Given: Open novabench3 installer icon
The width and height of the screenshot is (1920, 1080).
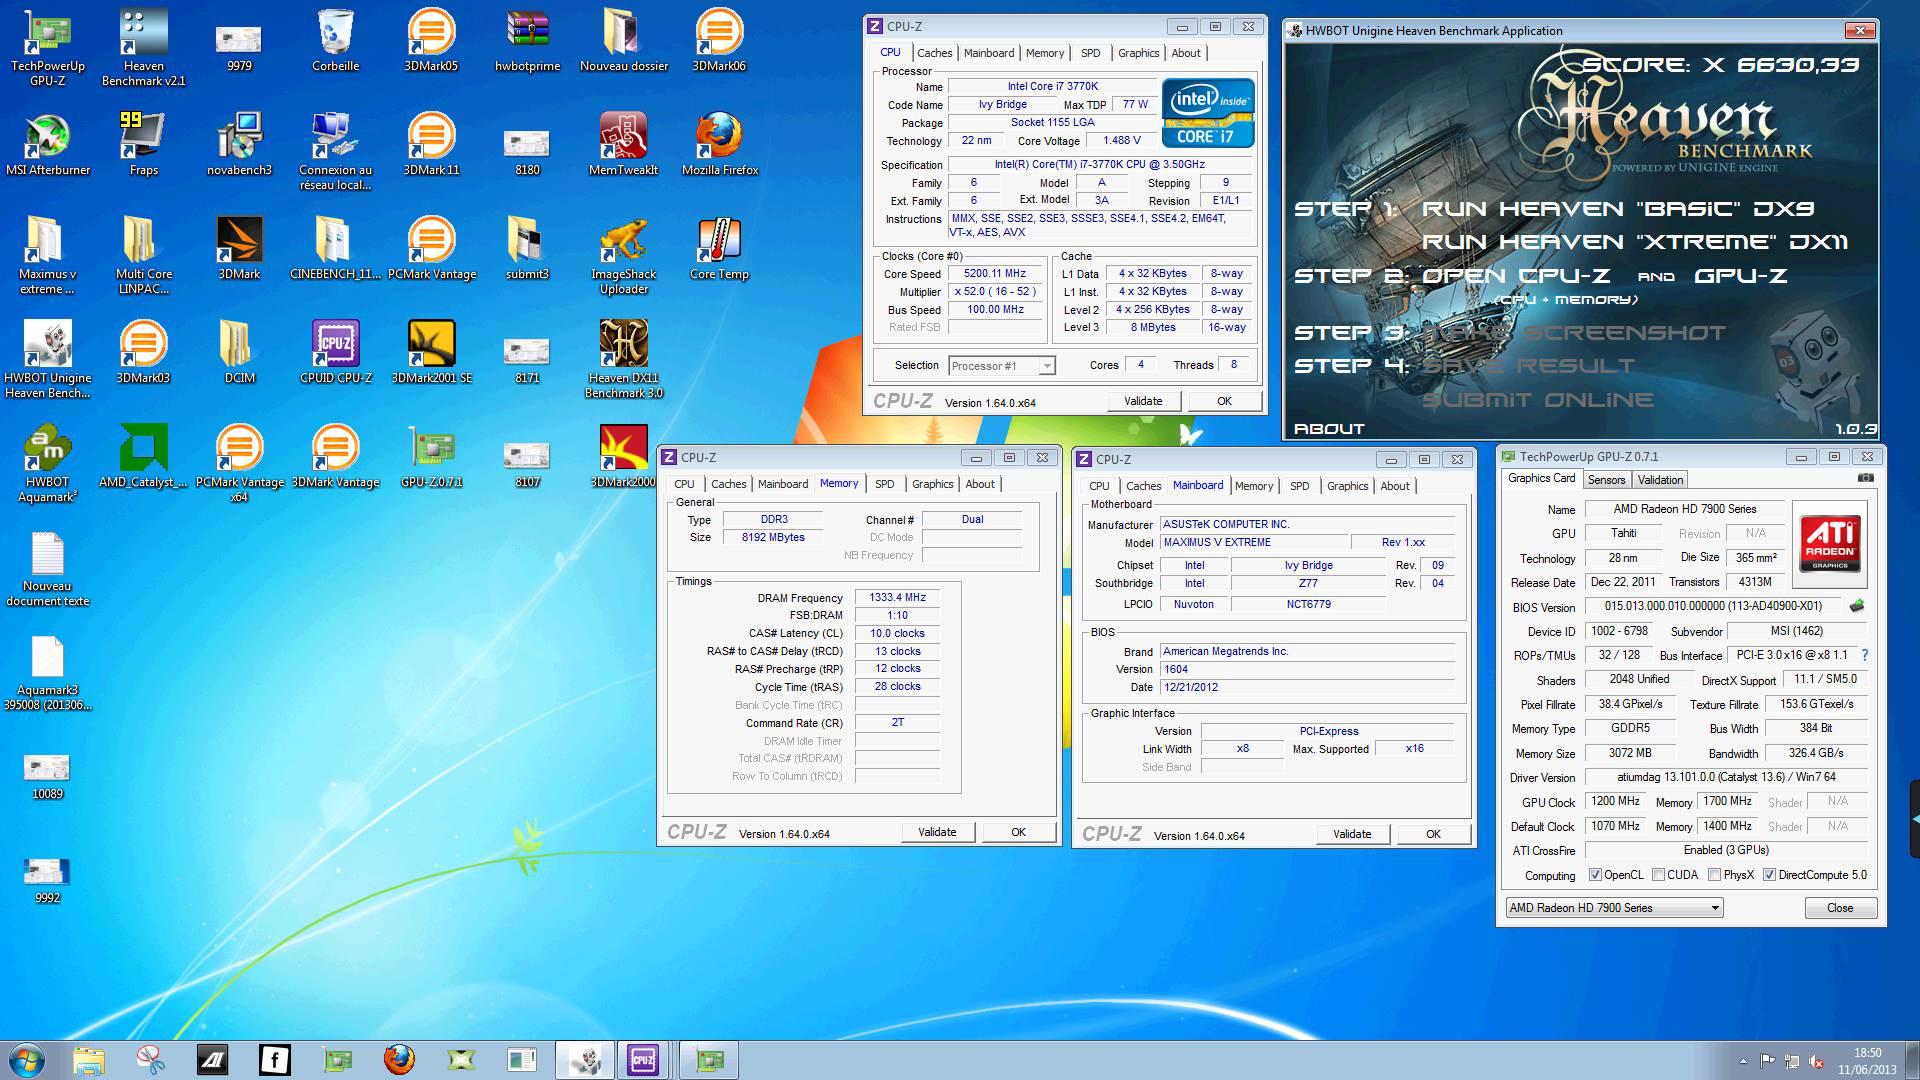Looking at the screenshot, I should (239, 145).
